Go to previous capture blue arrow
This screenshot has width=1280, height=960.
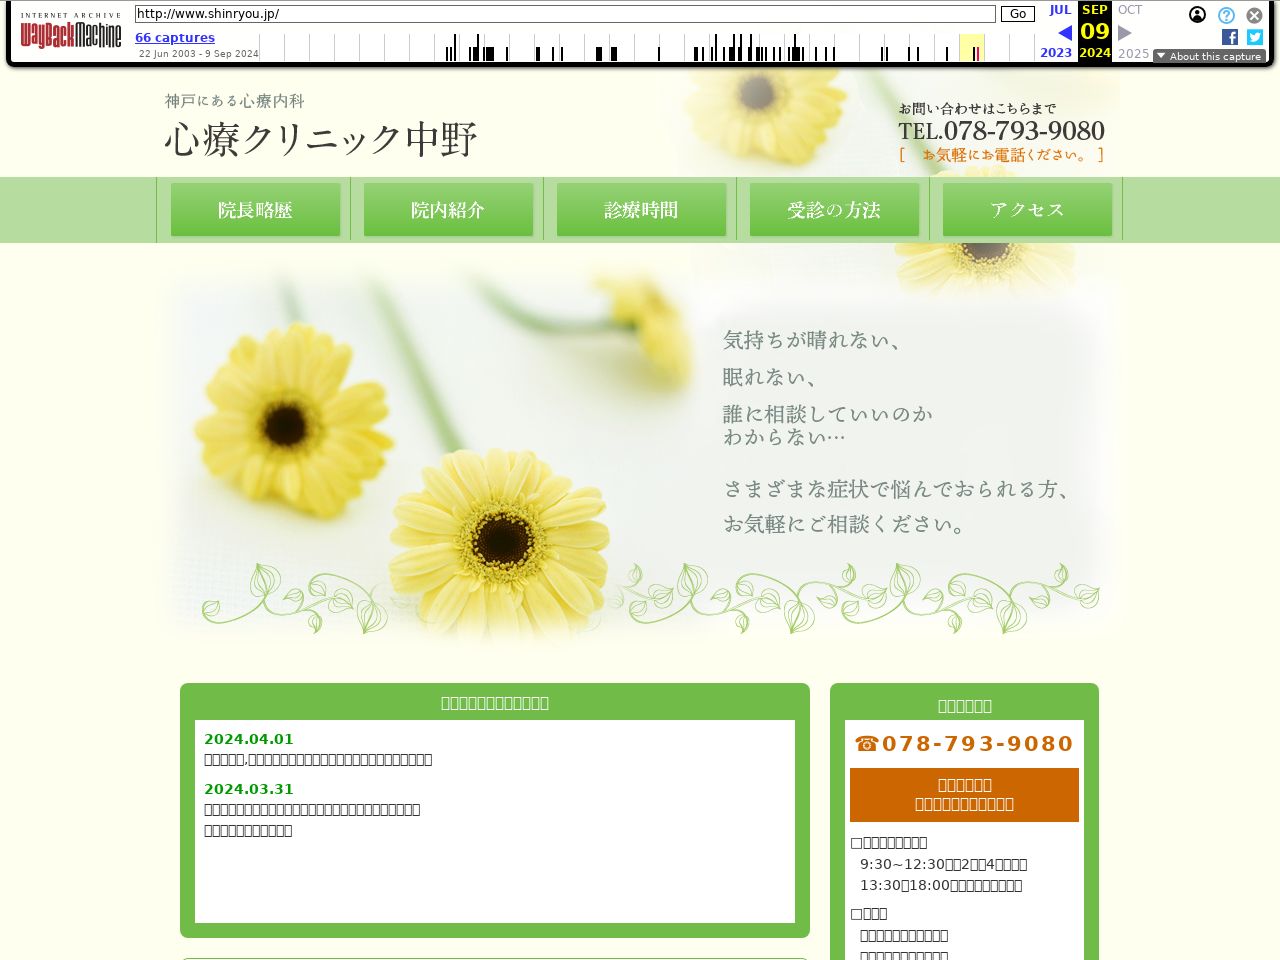pyautogui.click(x=1064, y=33)
